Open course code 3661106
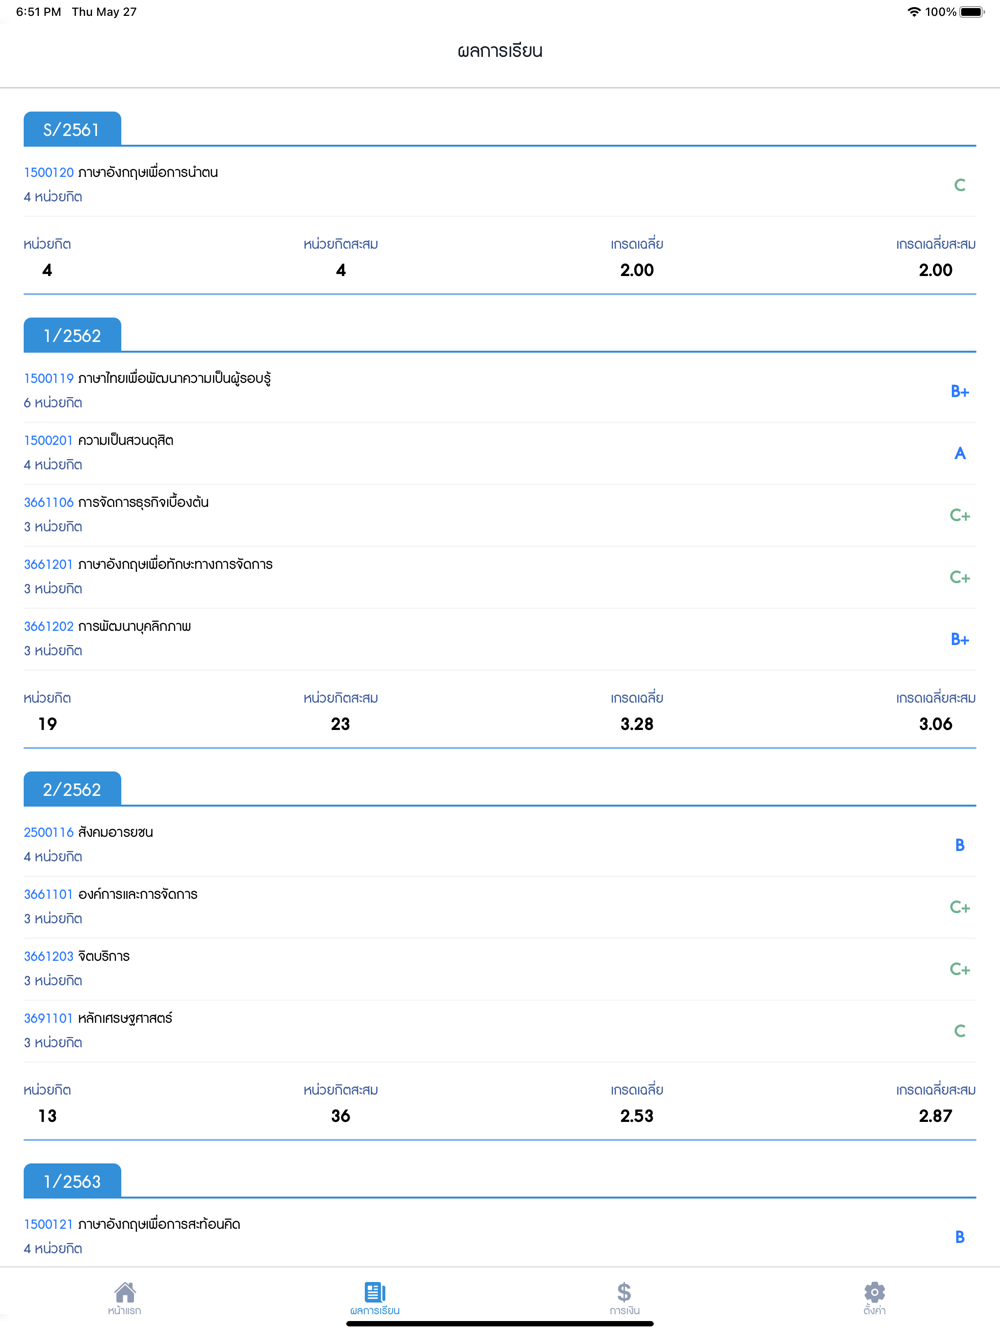Viewport: 1000px width, 1334px height. click(x=49, y=502)
